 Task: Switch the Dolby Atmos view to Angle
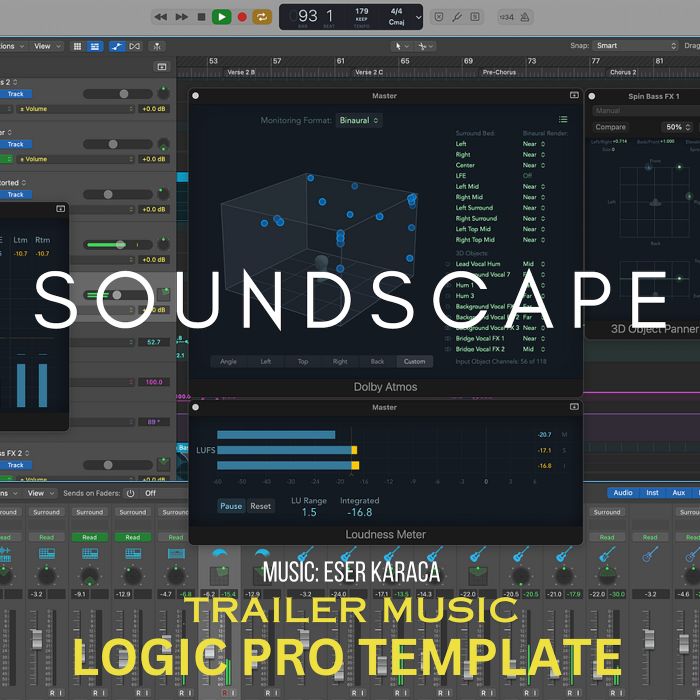(x=228, y=361)
